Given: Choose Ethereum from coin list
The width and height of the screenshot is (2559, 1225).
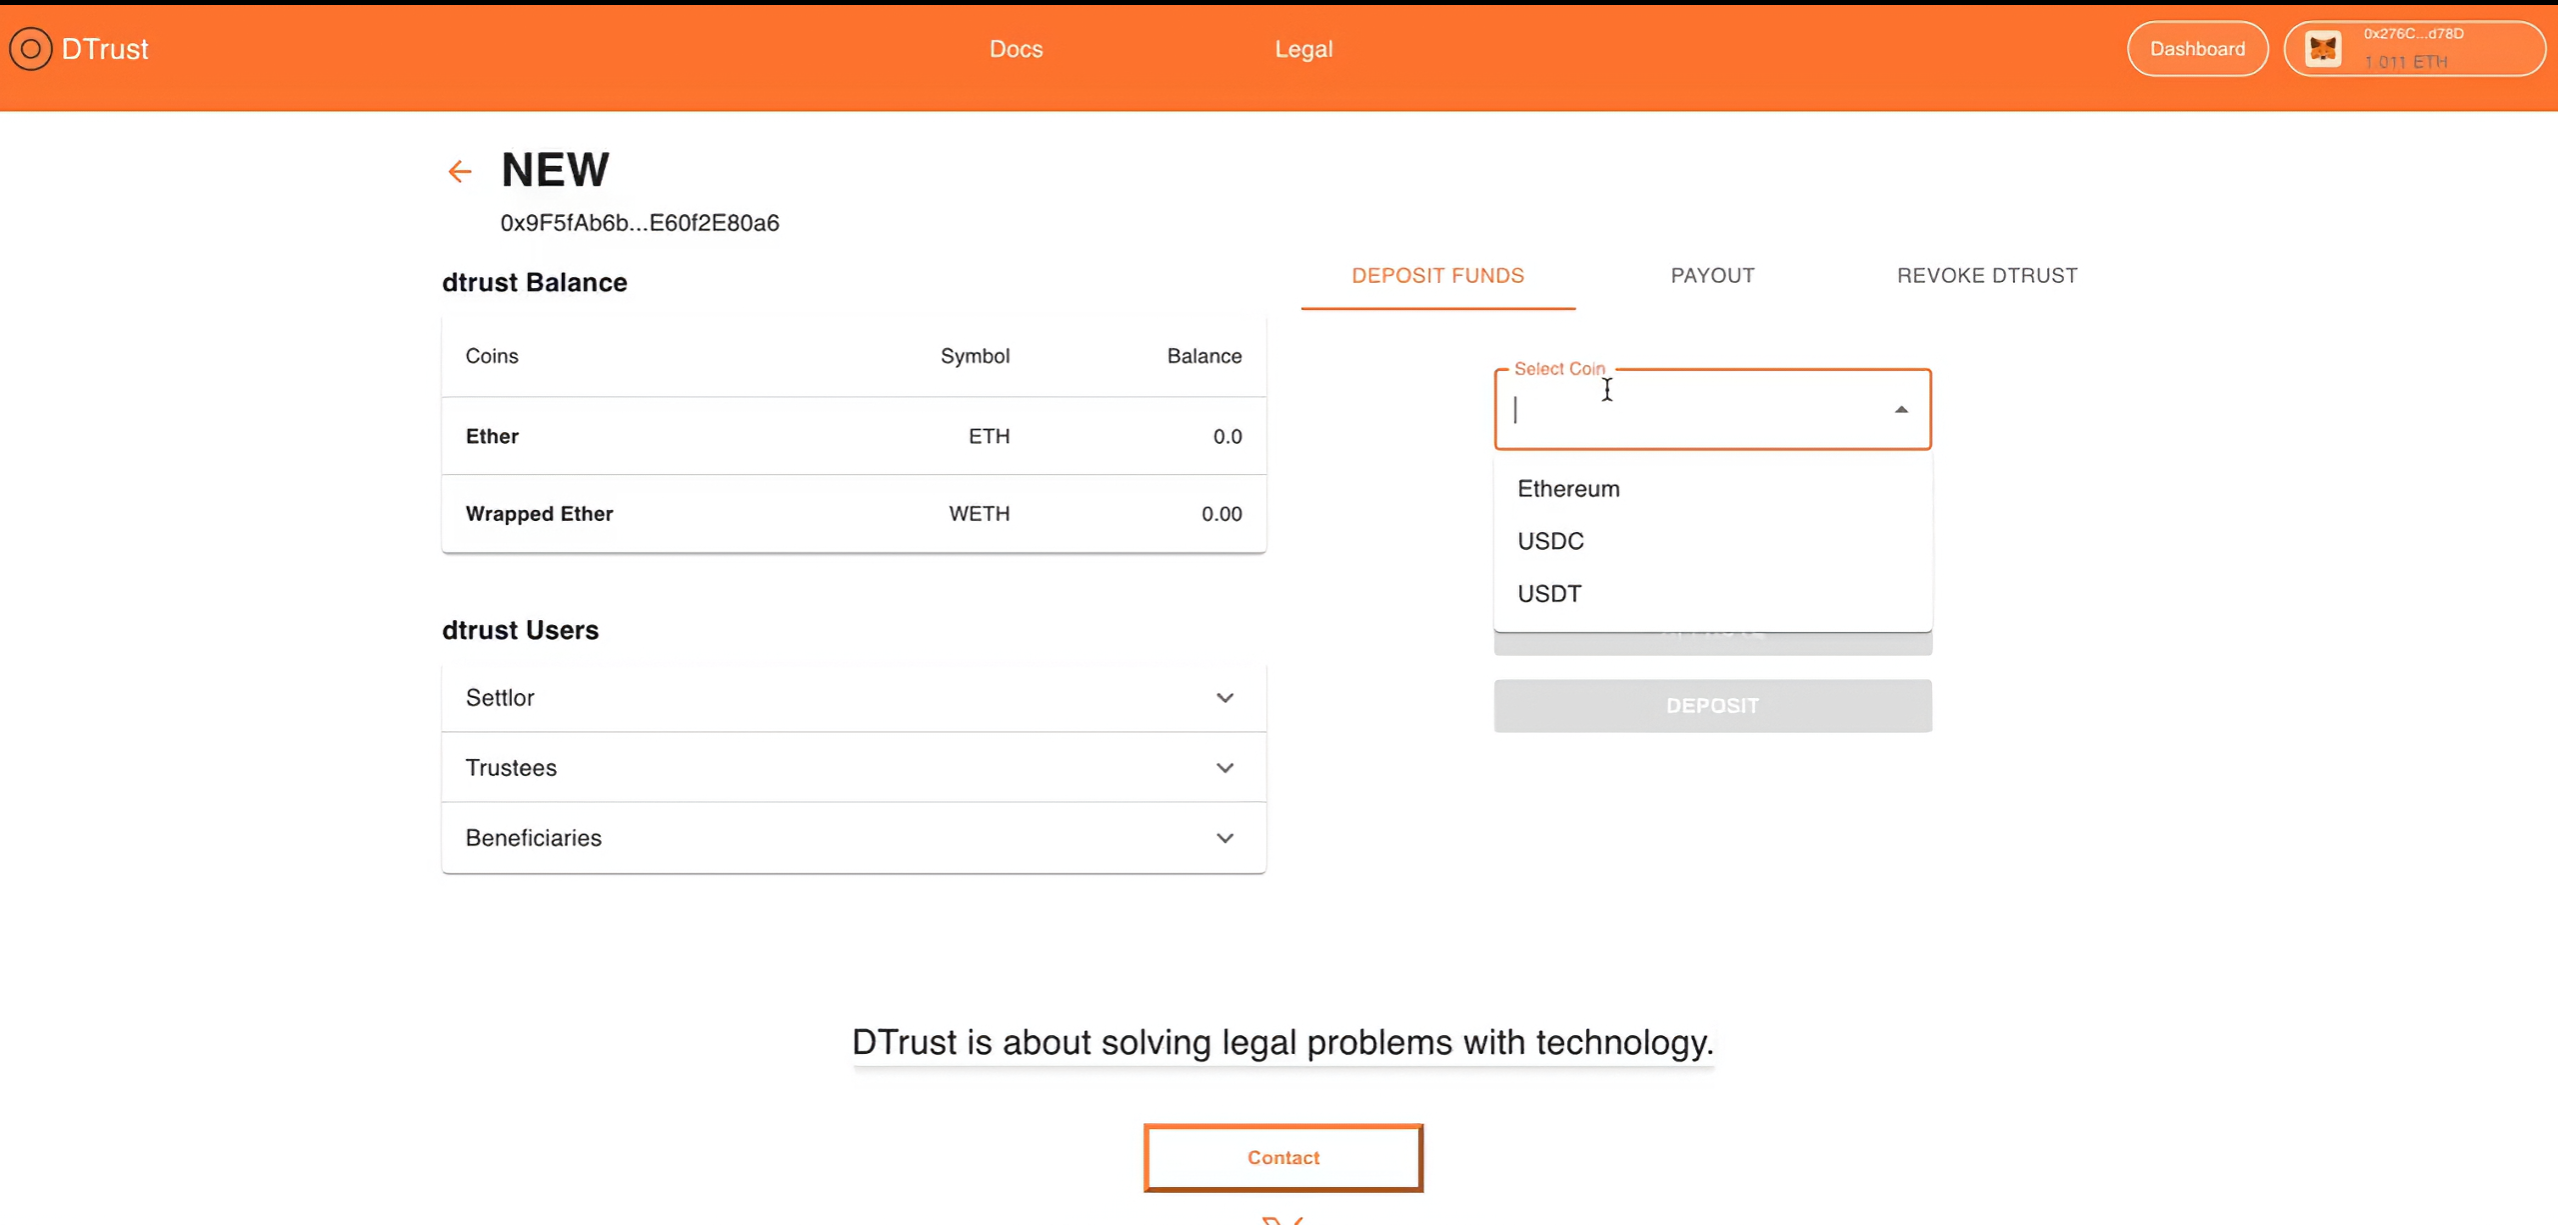Looking at the screenshot, I should (1568, 489).
